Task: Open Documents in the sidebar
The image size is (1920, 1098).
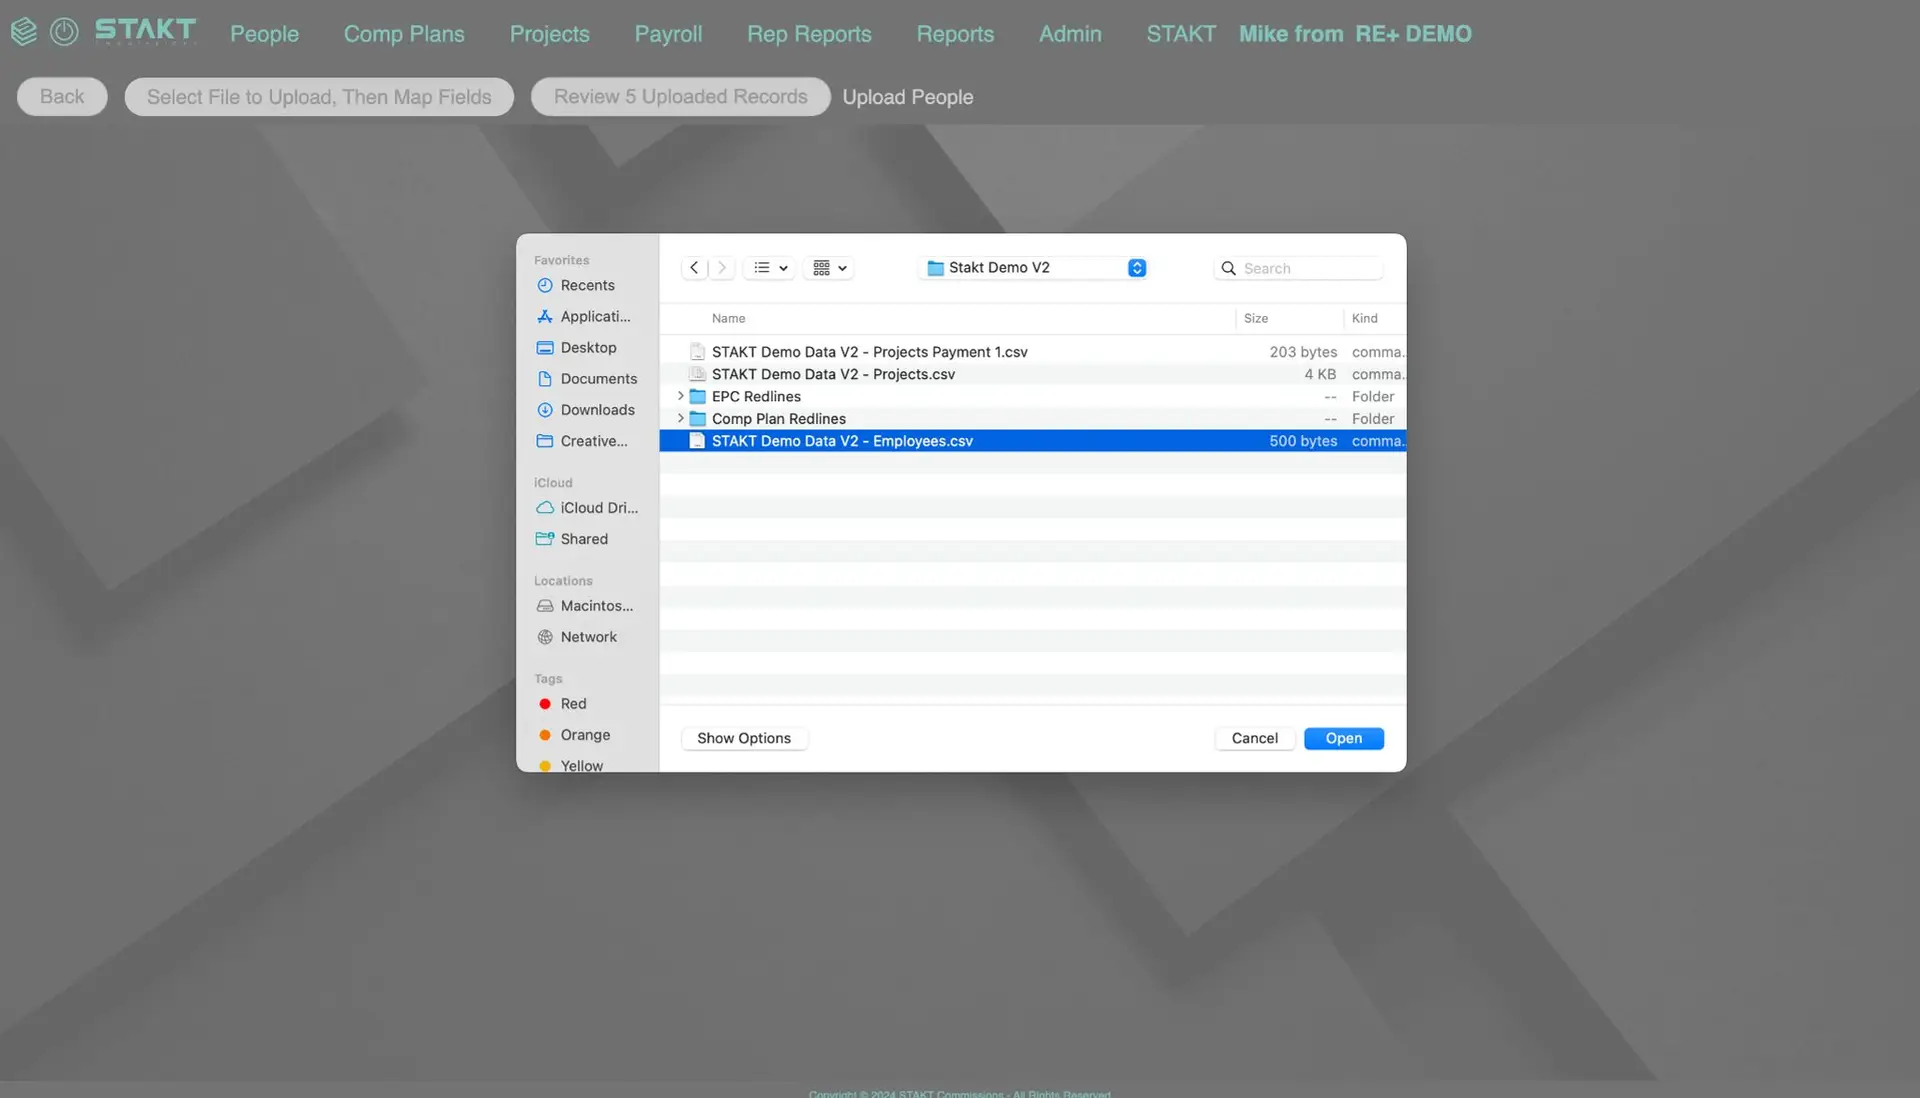Action: [587, 378]
